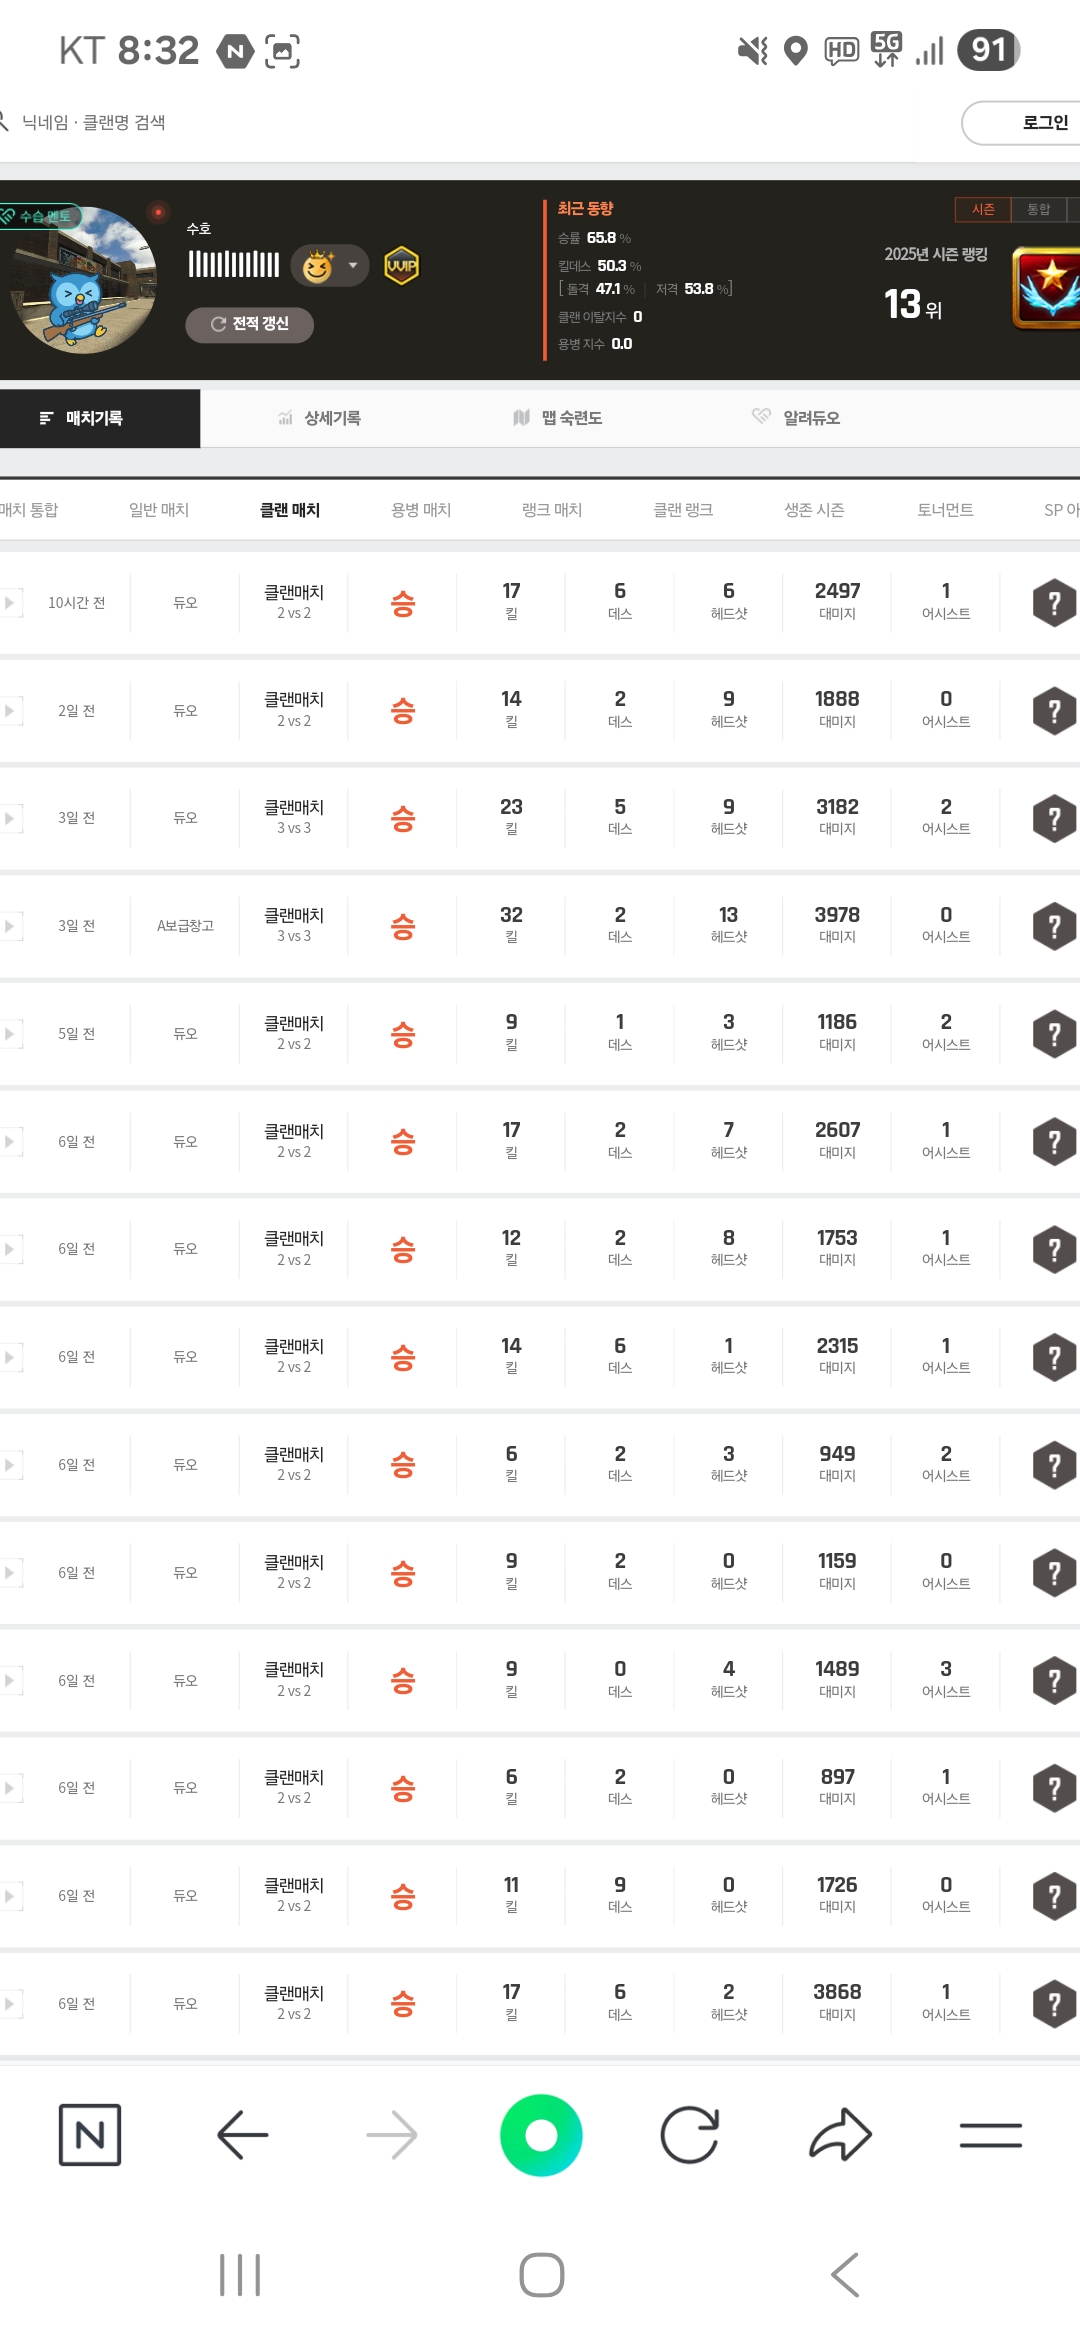
Task: Switch the ranking toggle to 시즌
Action: (983, 209)
